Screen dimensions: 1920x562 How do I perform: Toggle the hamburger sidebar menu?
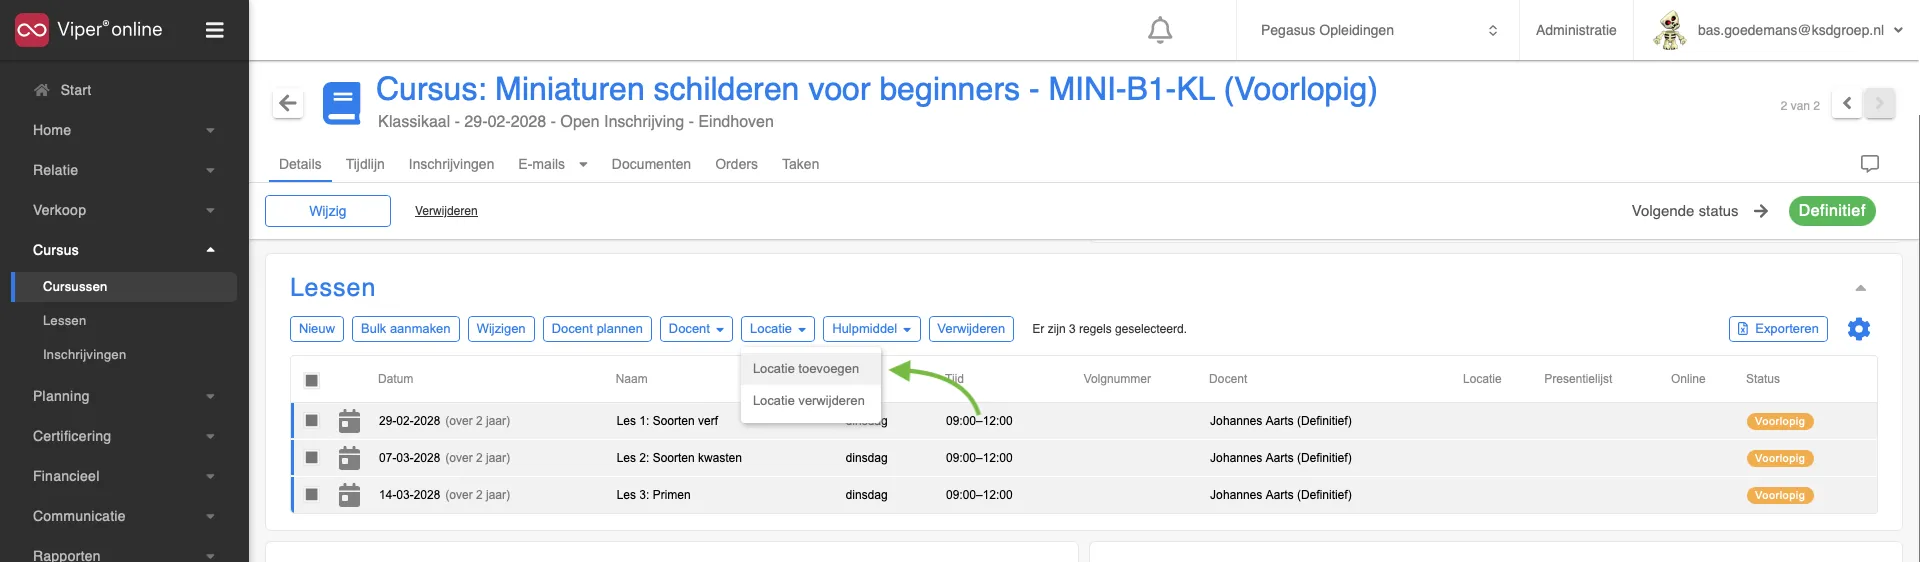214,30
